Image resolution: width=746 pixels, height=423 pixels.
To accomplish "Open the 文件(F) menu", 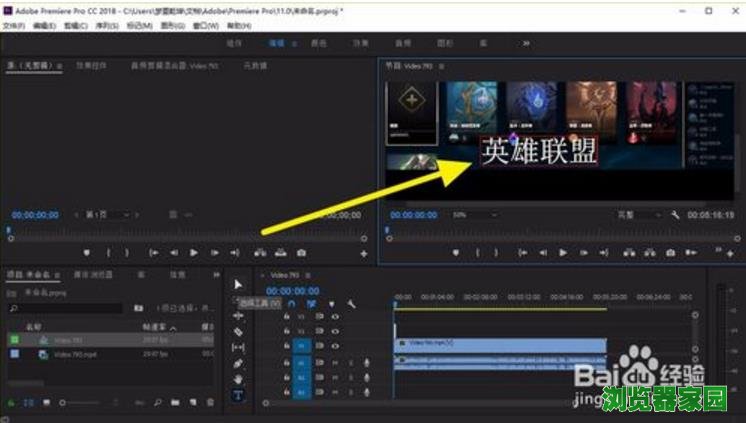I will point(14,25).
